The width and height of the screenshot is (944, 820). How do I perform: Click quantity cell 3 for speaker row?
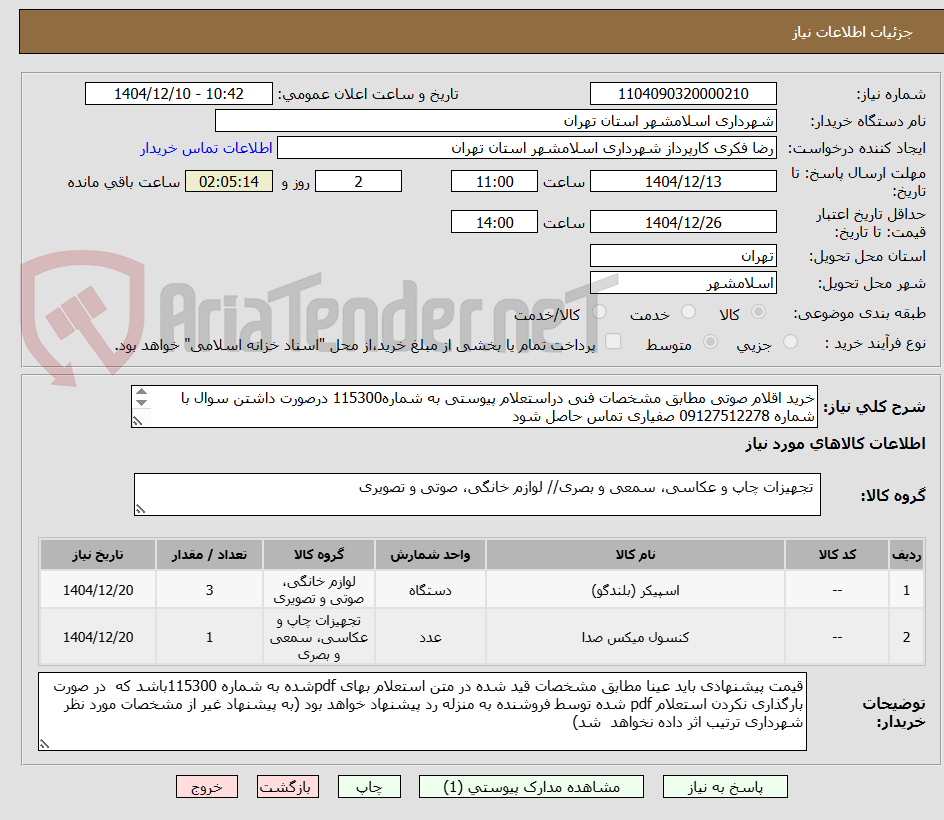pos(210,590)
